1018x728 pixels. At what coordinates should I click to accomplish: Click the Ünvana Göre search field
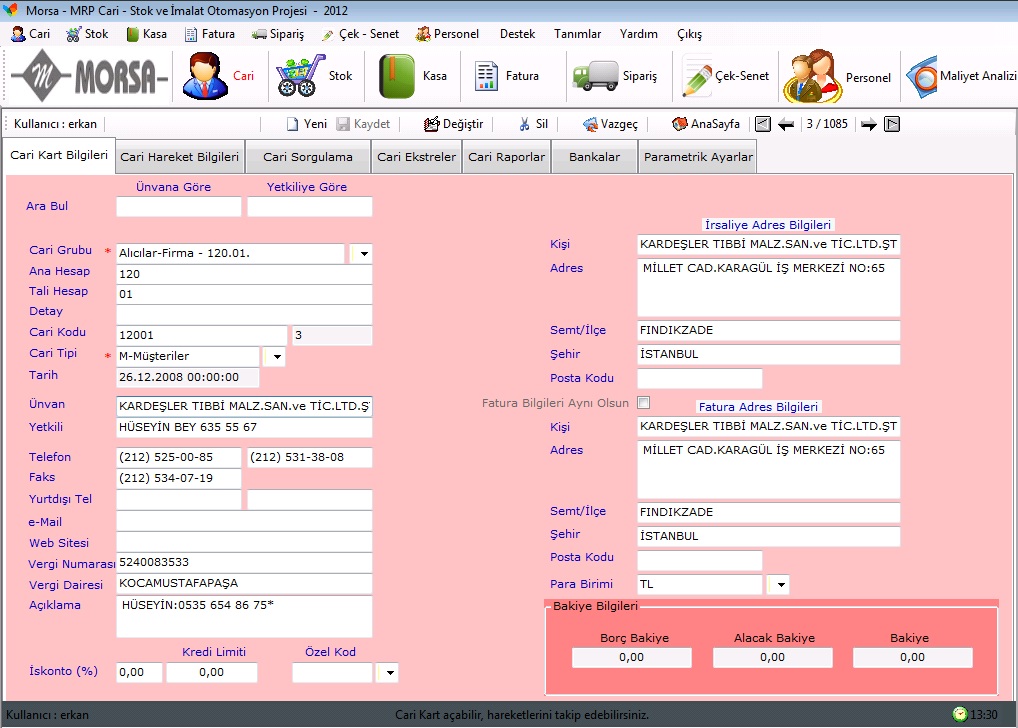pyautogui.click(x=179, y=207)
